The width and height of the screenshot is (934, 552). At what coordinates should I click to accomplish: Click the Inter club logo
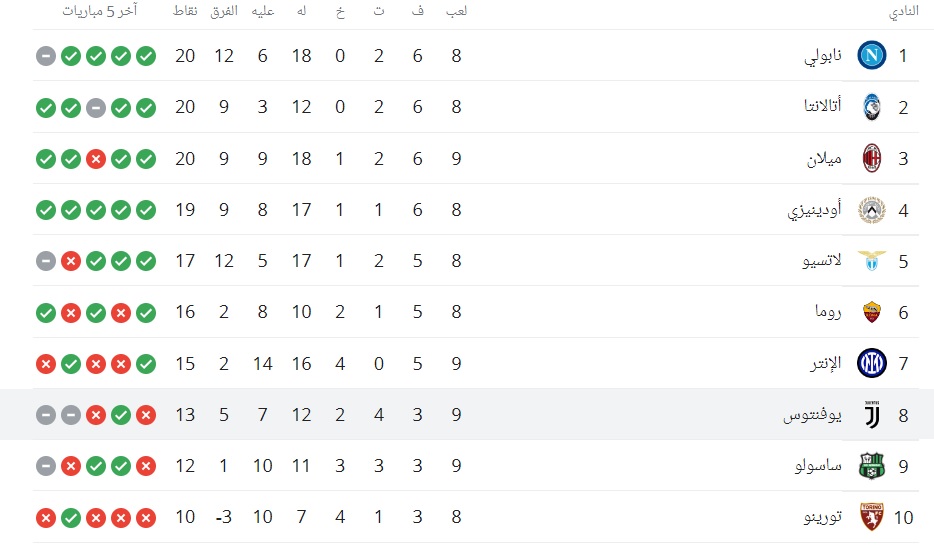(871, 363)
